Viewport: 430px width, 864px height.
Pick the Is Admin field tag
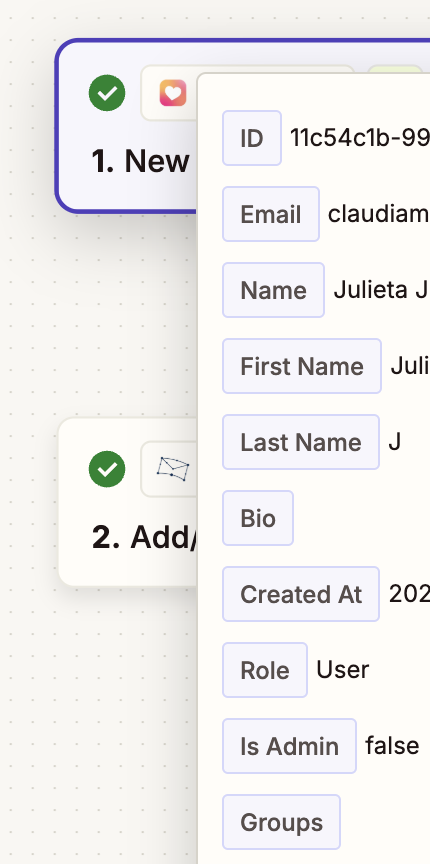(289, 746)
